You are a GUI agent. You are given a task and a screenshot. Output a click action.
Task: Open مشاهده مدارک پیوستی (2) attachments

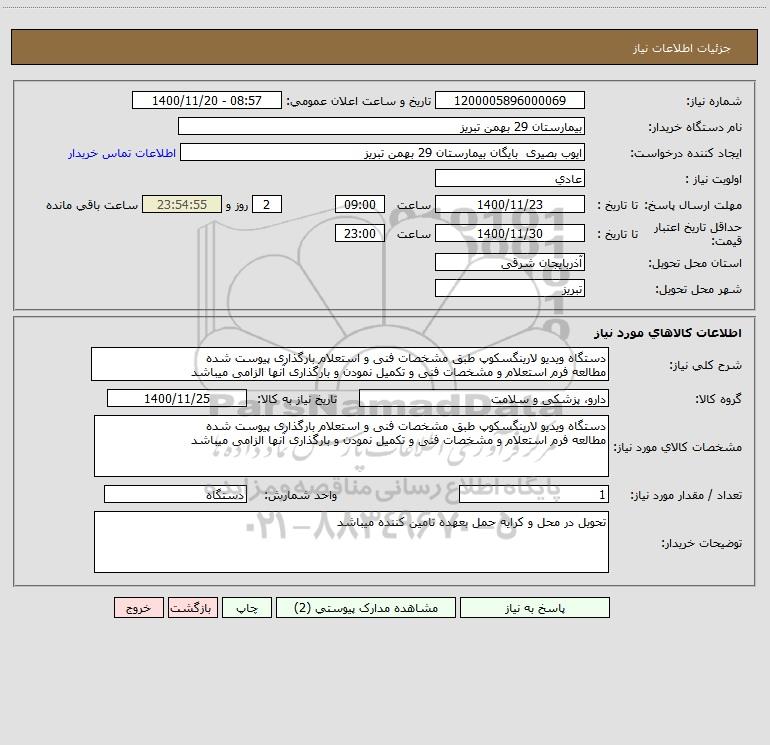(x=366, y=608)
